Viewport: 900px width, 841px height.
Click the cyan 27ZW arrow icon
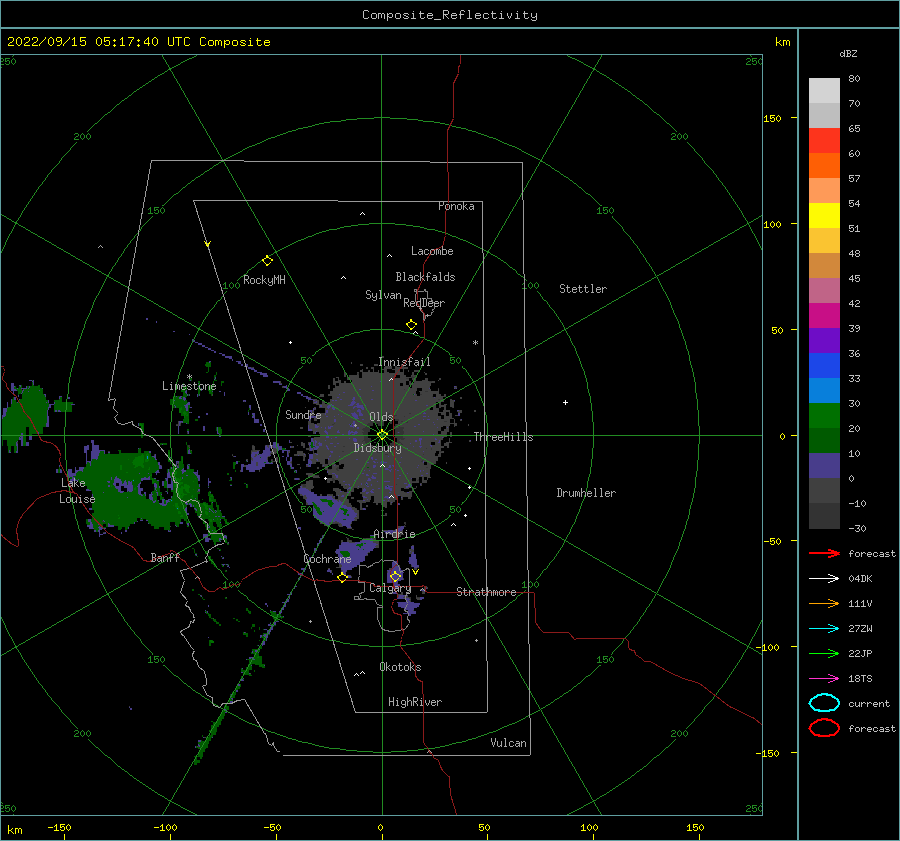[824, 628]
